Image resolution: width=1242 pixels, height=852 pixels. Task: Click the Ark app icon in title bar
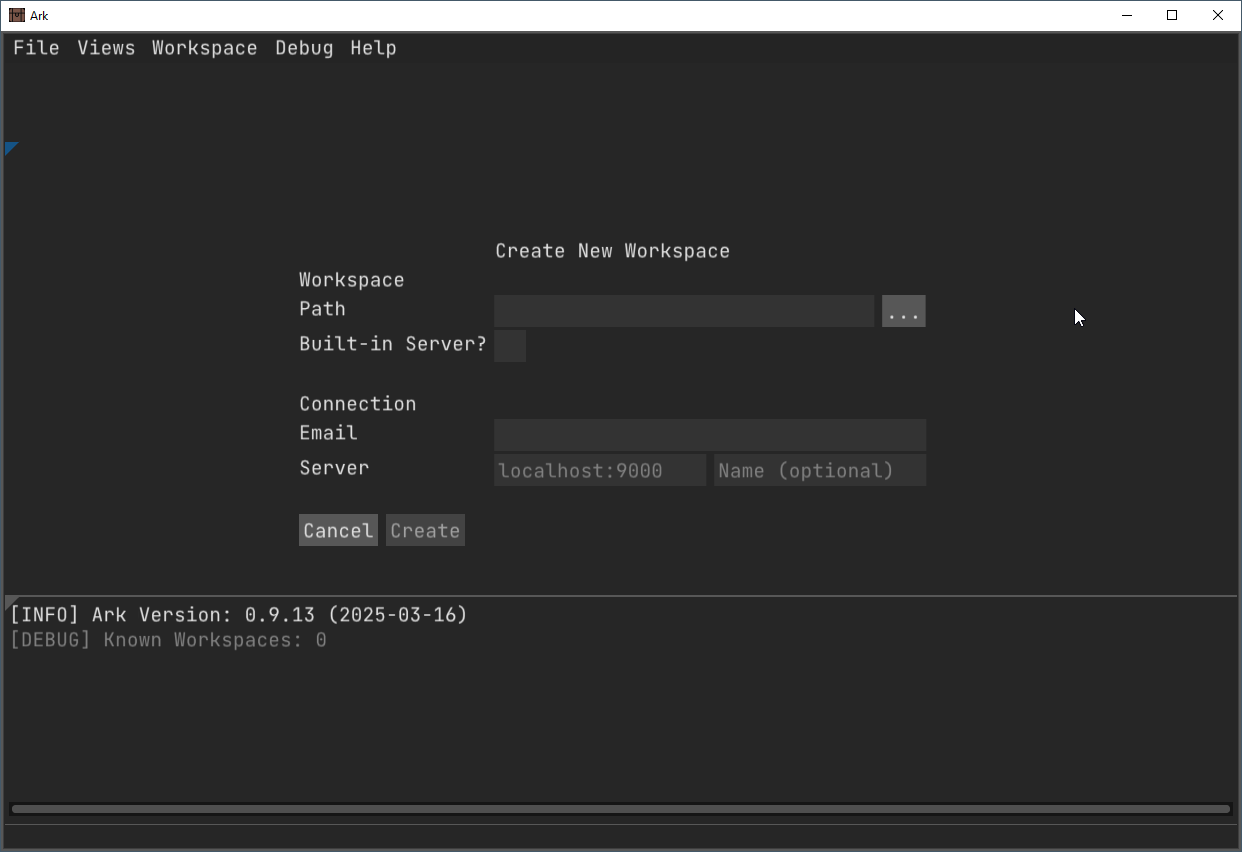tap(16, 15)
